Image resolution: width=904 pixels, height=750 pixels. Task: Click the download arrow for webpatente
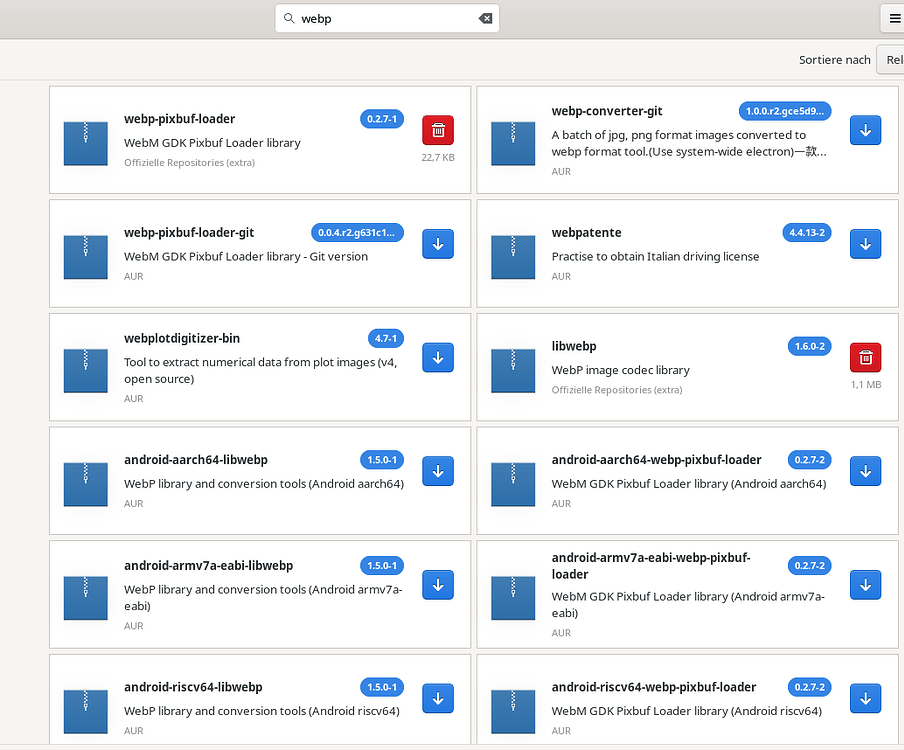tap(865, 243)
